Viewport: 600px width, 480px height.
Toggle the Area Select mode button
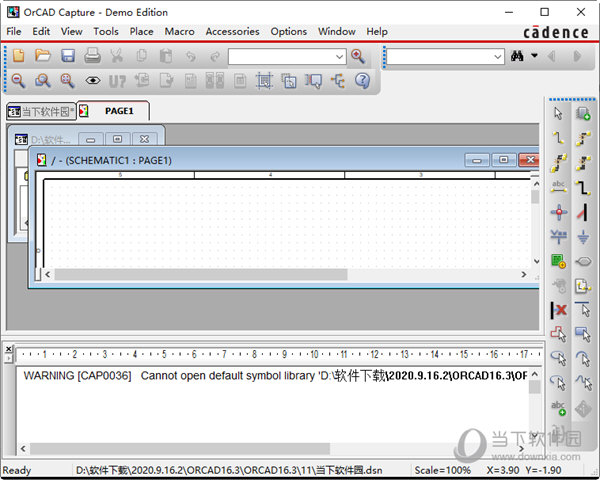pos(289,81)
